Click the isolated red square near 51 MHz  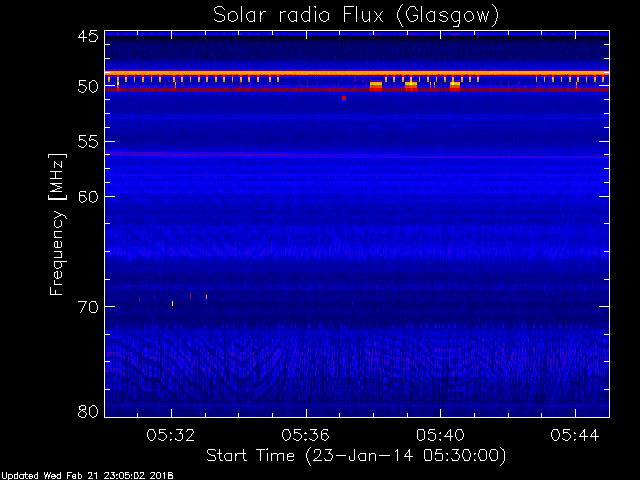point(344,98)
